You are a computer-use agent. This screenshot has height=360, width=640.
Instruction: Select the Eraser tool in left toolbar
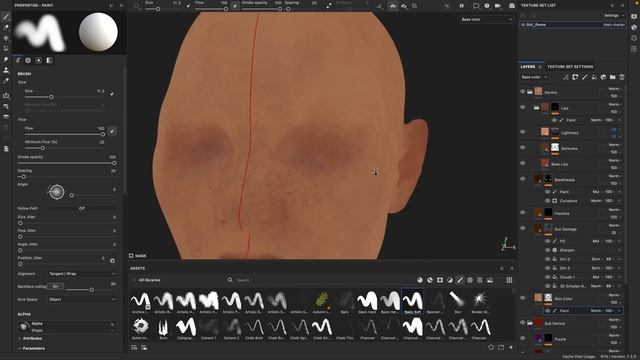[x=6, y=27]
